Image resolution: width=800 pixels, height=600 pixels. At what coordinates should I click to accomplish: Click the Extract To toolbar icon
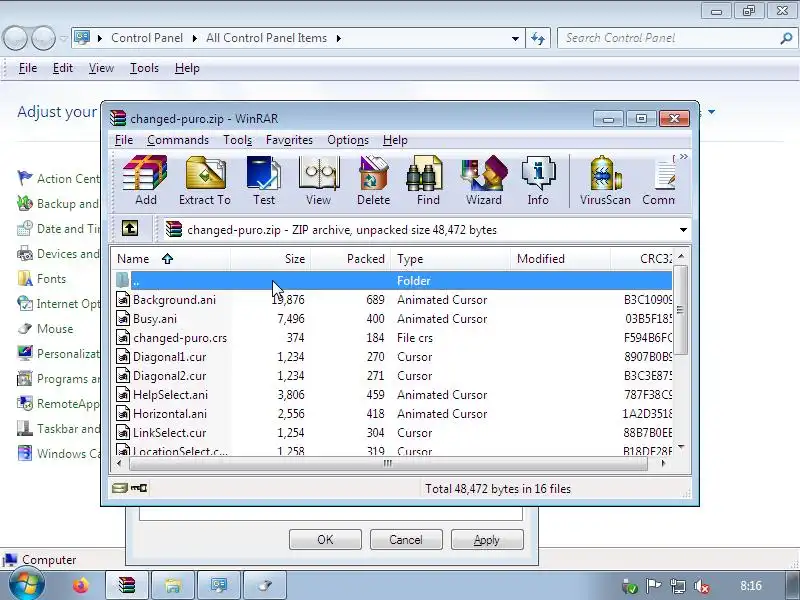tap(205, 181)
